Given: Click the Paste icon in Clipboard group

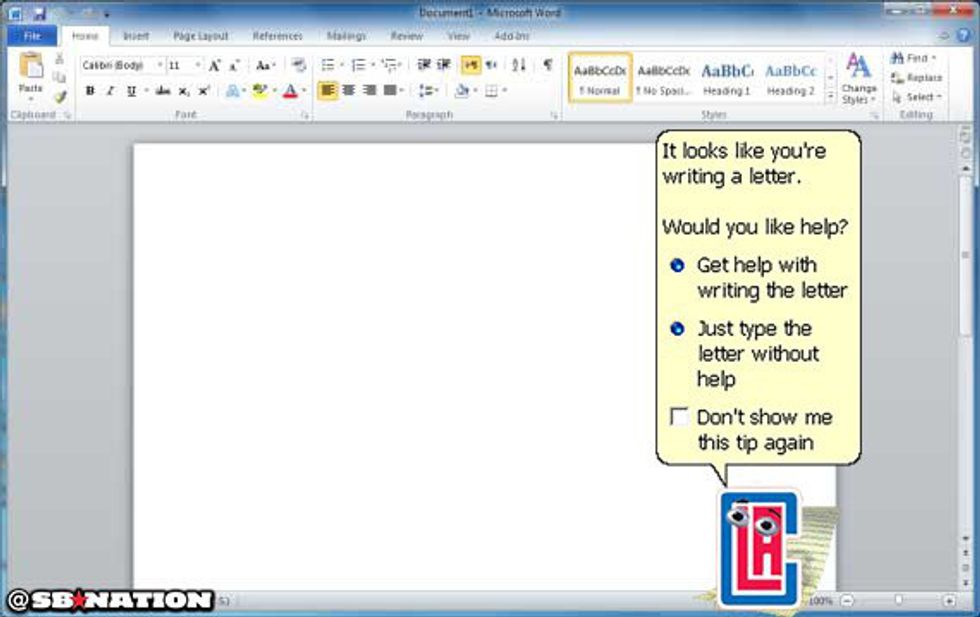Looking at the screenshot, I should point(31,70).
